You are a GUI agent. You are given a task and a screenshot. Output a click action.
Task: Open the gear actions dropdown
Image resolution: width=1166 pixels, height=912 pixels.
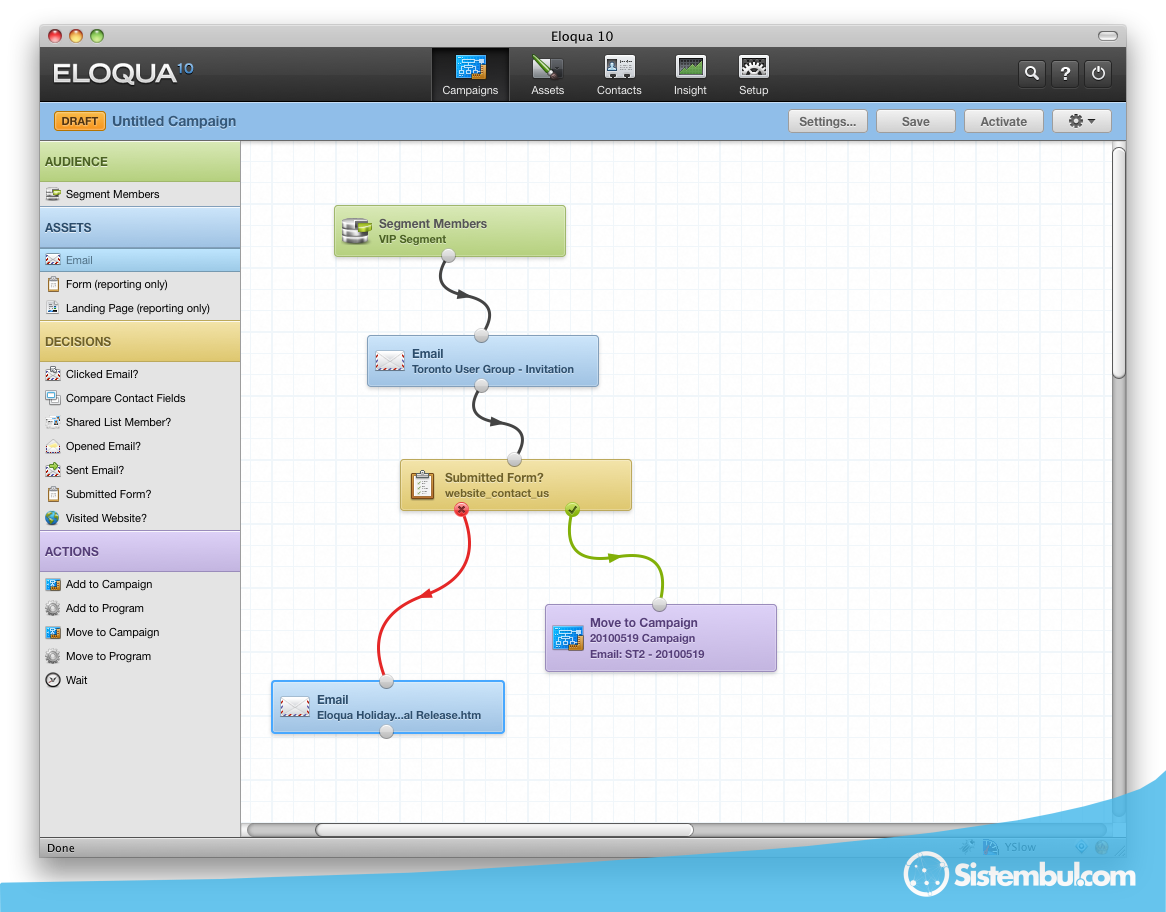(x=1081, y=121)
